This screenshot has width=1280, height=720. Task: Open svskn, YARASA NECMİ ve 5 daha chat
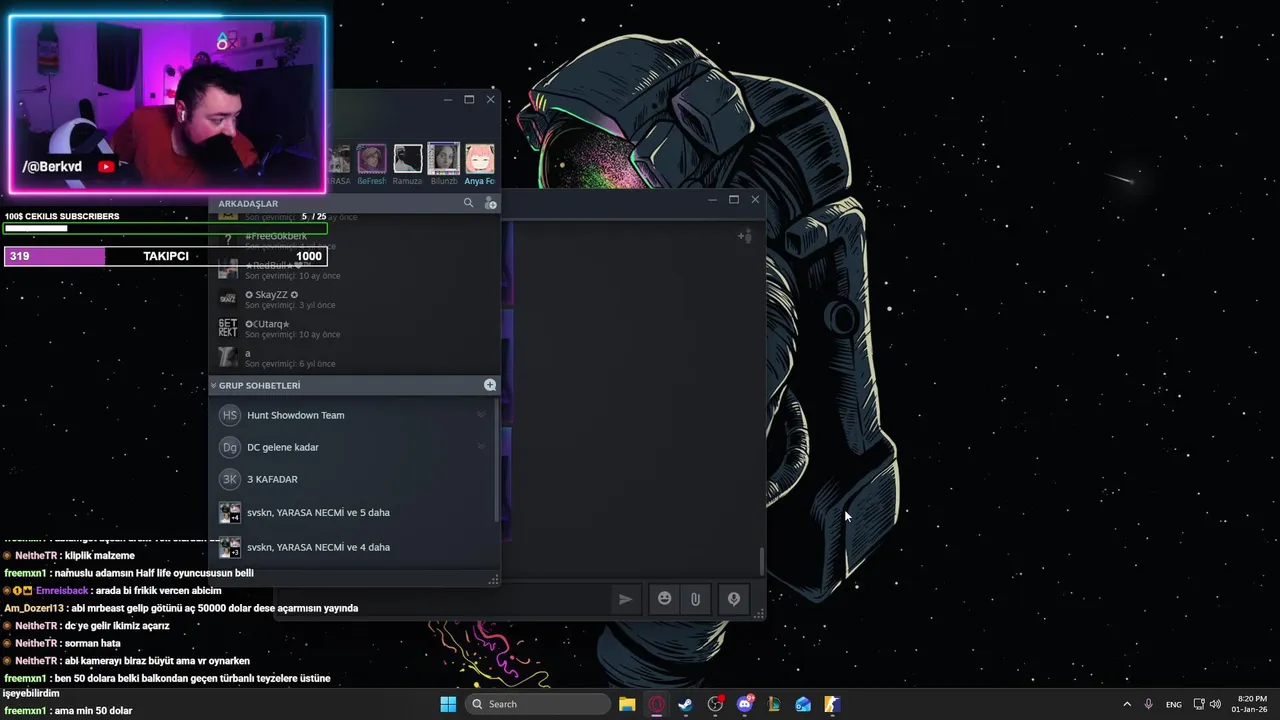352,513
